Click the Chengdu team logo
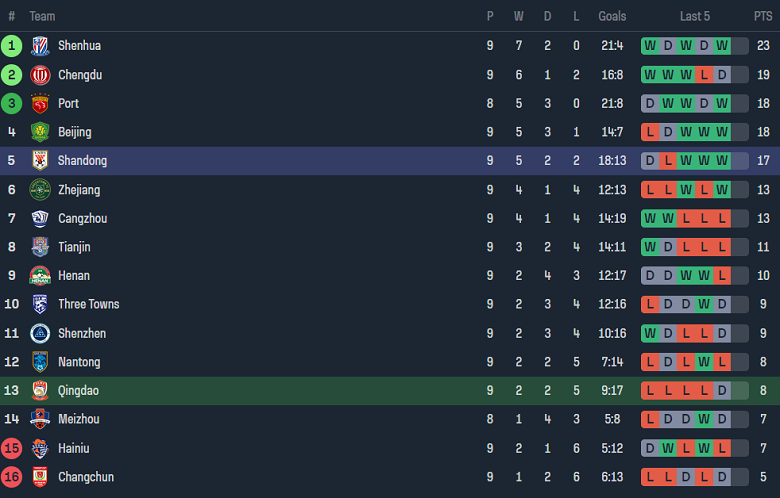The height and width of the screenshot is (498, 780). 40,75
